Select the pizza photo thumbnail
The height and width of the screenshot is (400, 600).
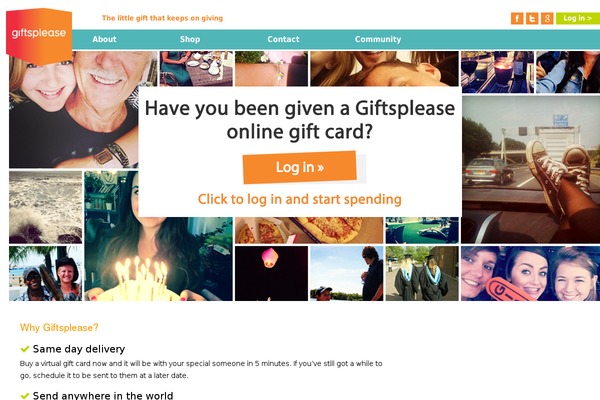tap(309, 230)
